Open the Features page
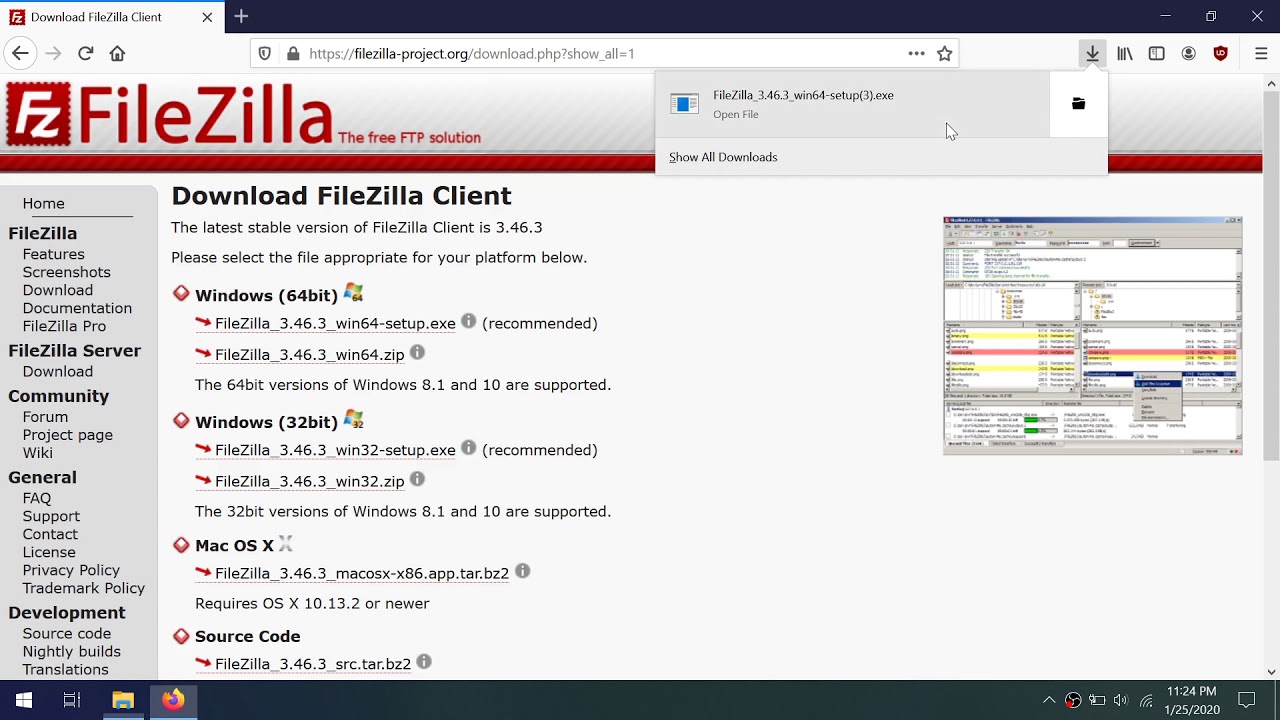This screenshot has height=720, width=1280. [x=54, y=254]
